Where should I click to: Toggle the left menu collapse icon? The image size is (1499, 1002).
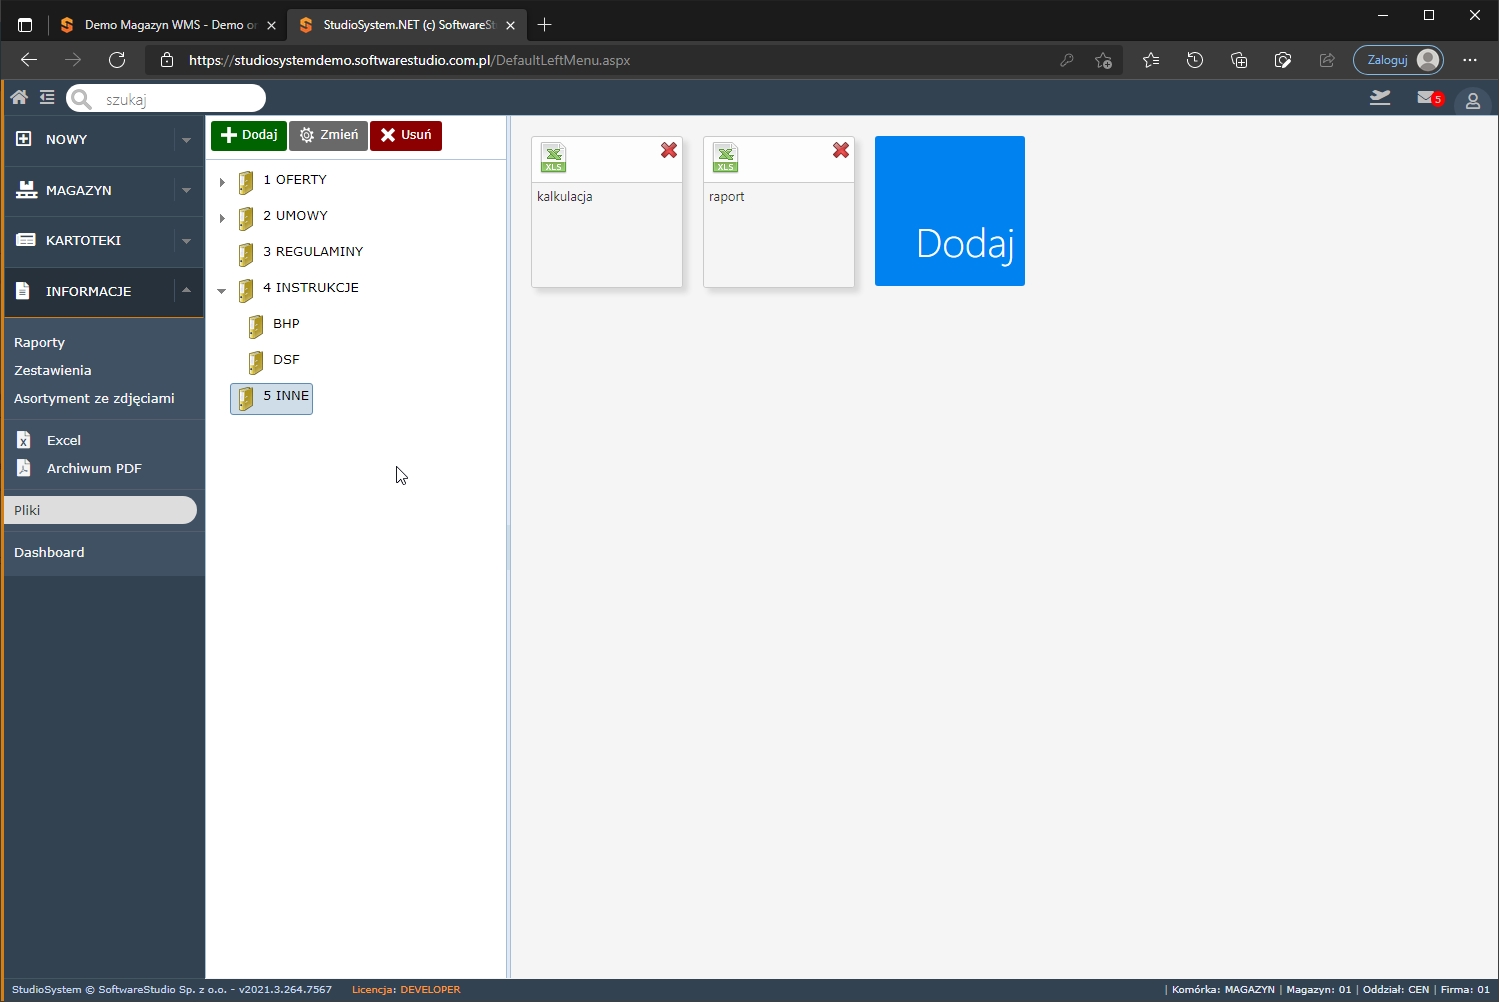click(47, 98)
